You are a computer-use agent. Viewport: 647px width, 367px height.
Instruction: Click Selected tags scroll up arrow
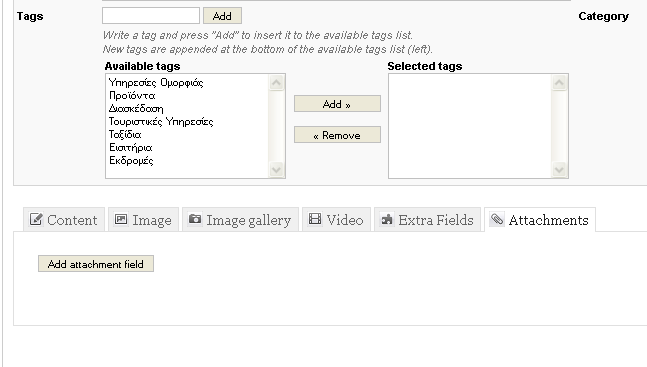pyautogui.click(x=559, y=83)
